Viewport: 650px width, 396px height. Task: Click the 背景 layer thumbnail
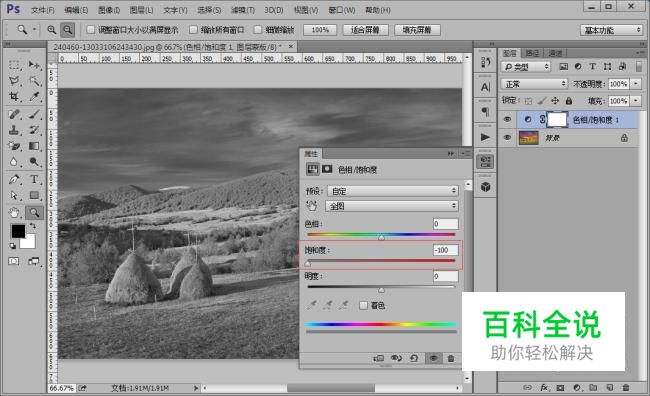(x=529, y=138)
